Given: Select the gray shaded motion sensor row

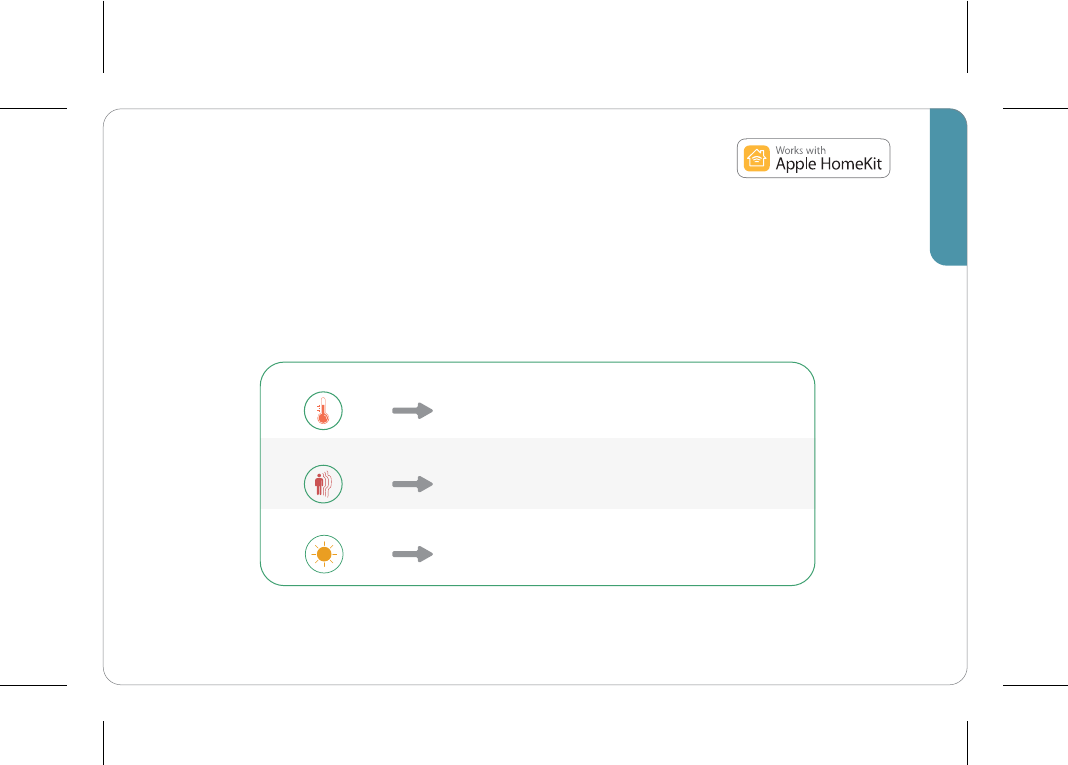Looking at the screenshot, I should pyautogui.click(x=538, y=473).
